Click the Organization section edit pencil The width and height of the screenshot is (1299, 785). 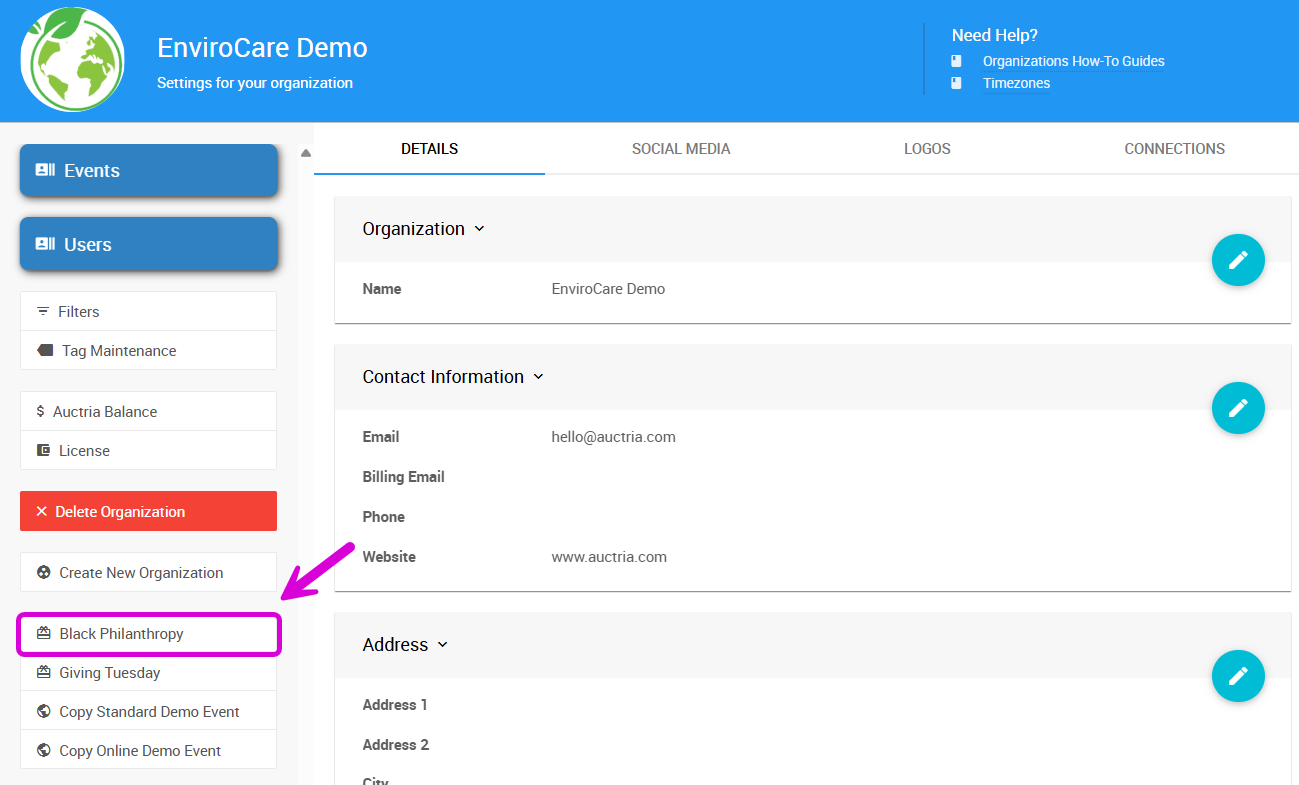coord(1238,260)
